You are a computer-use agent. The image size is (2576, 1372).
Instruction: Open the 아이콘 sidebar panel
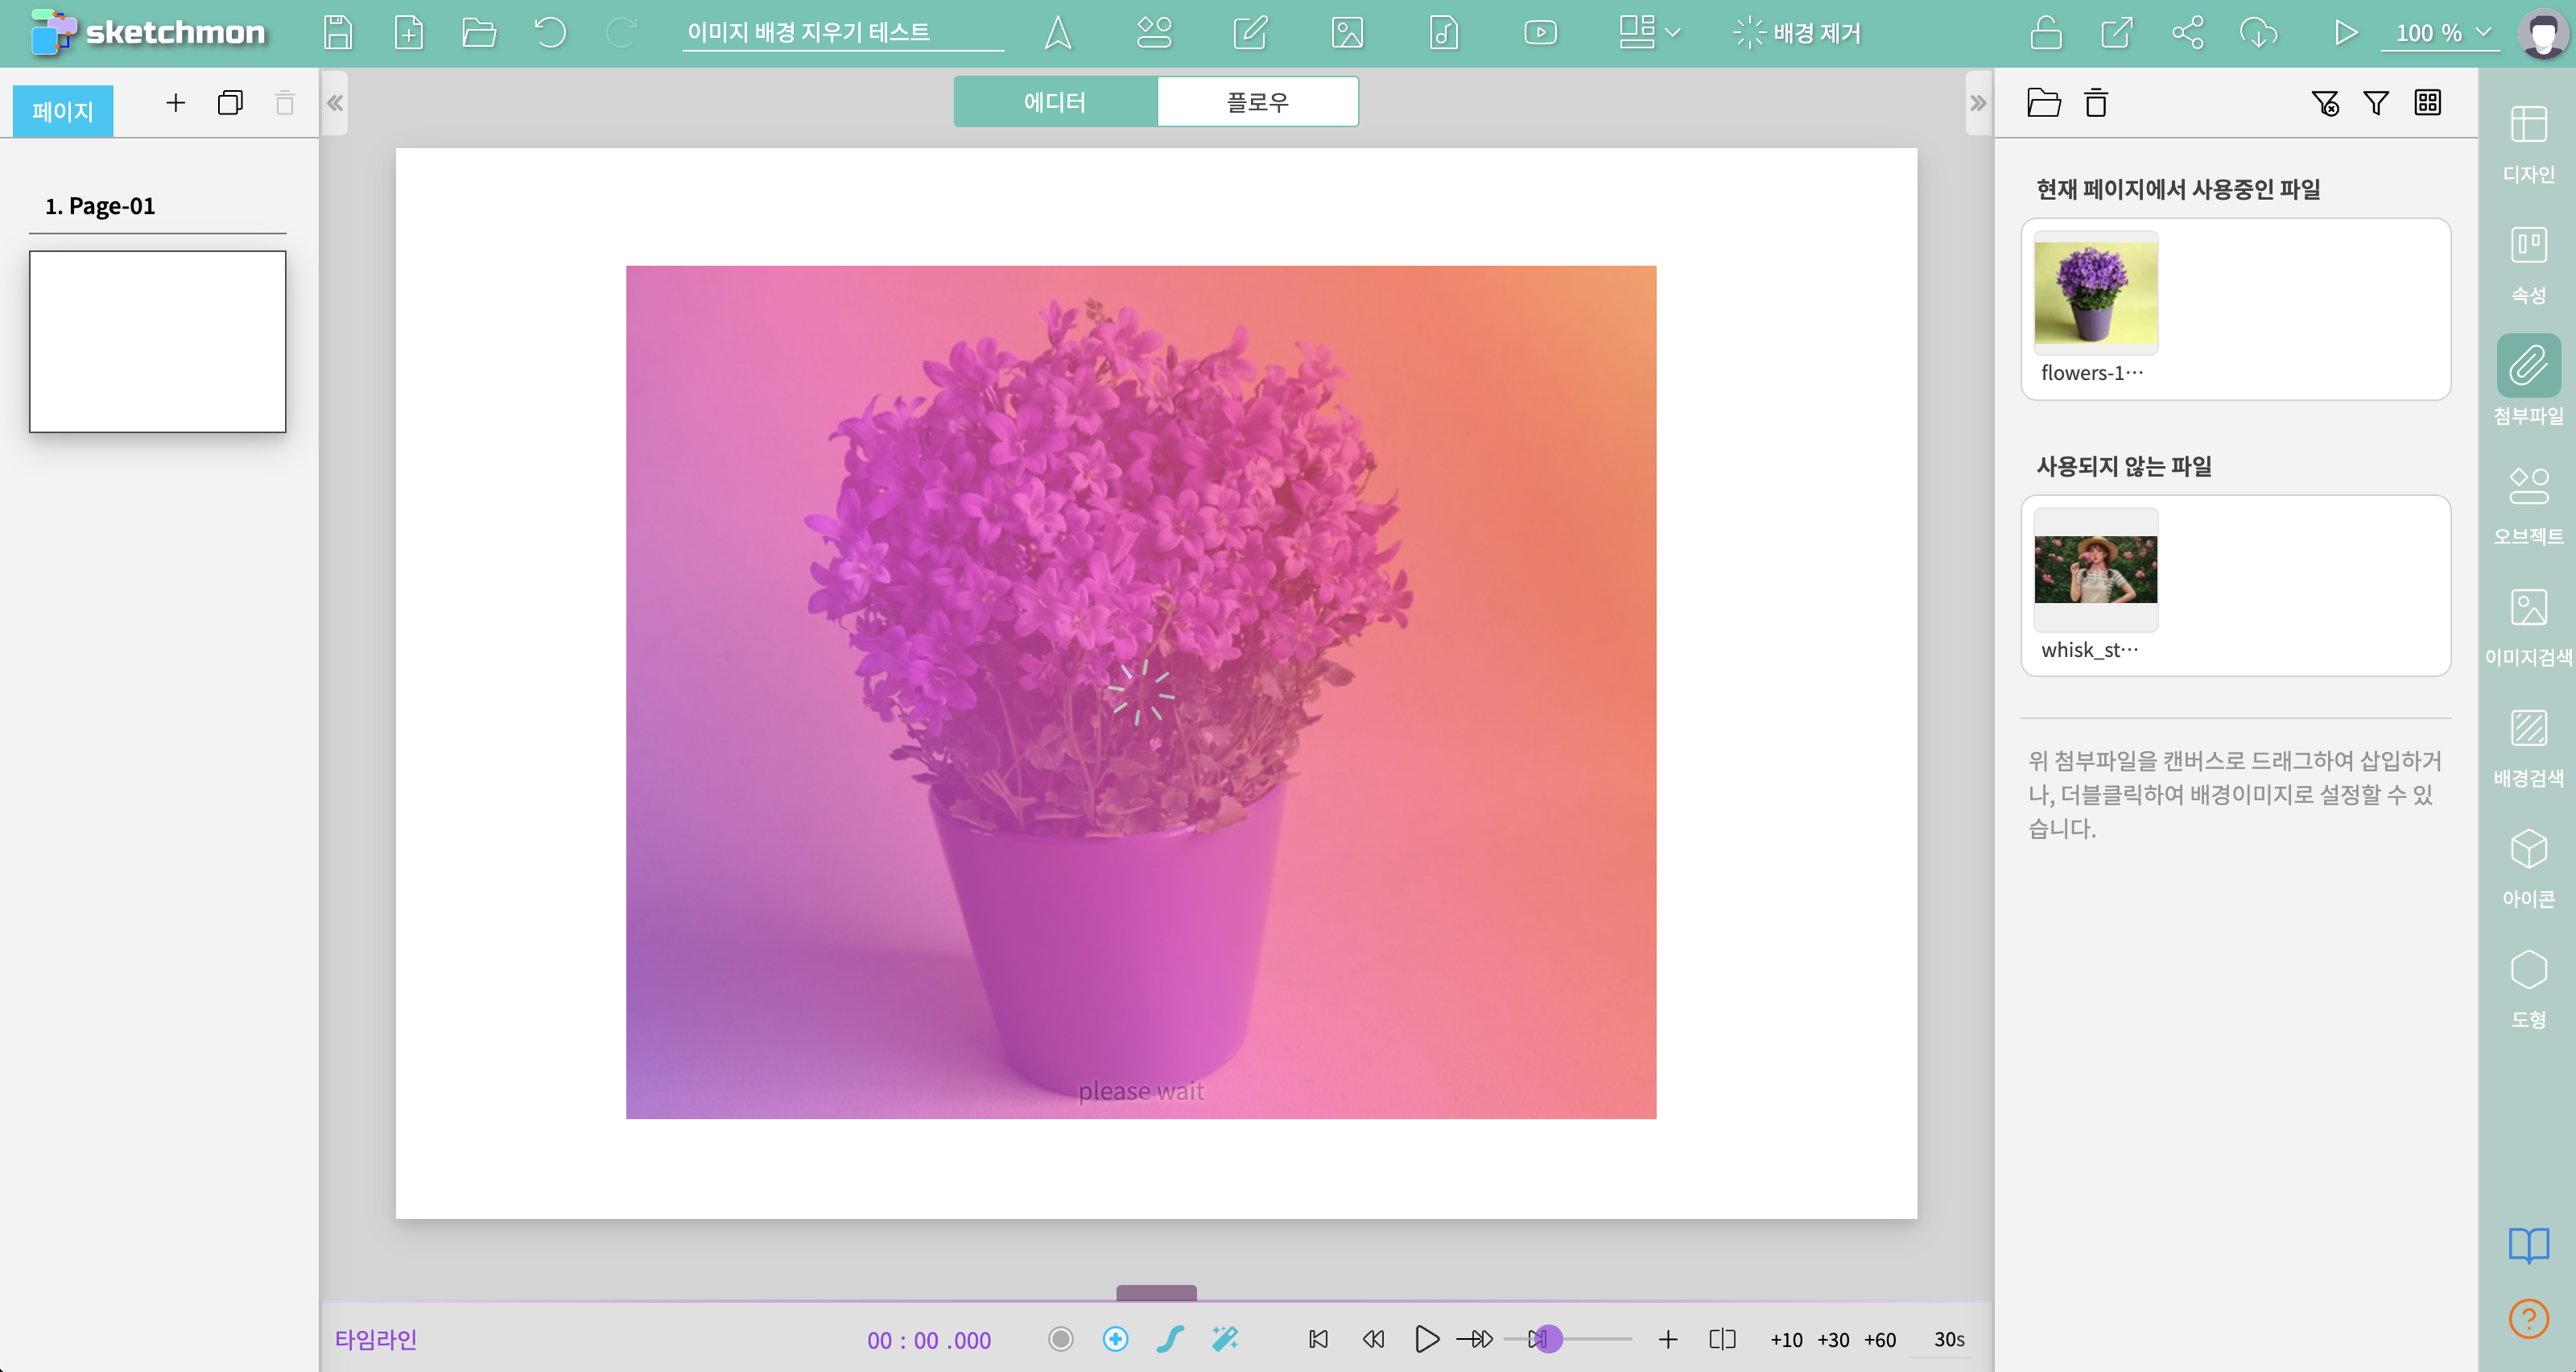coord(2527,868)
